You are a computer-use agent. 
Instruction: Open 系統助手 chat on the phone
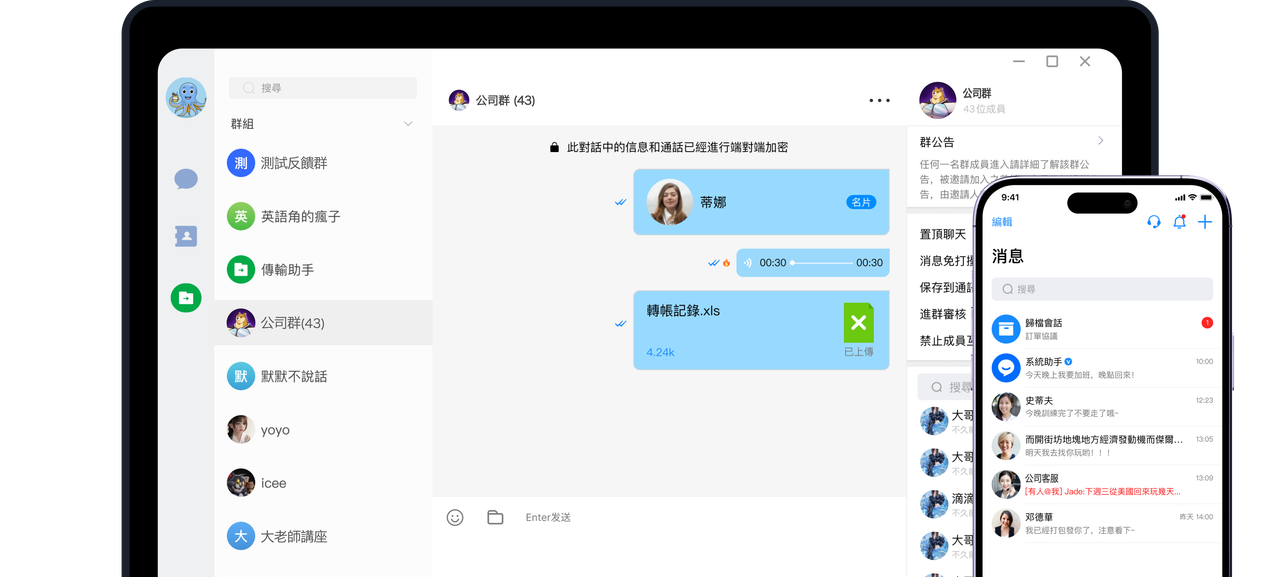point(1102,367)
